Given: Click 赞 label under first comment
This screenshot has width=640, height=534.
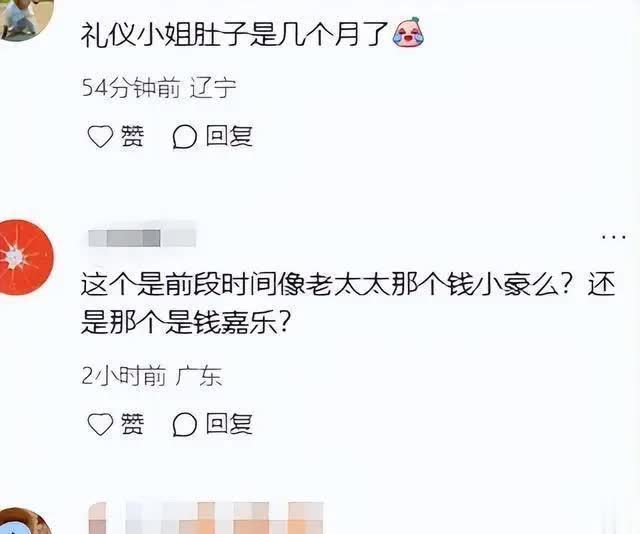Looking at the screenshot, I should point(132,136).
